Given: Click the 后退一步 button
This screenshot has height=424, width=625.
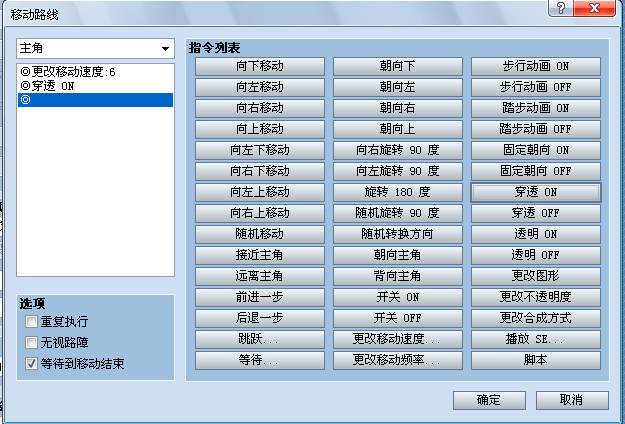Looking at the screenshot, I should [x=260, y=318].
